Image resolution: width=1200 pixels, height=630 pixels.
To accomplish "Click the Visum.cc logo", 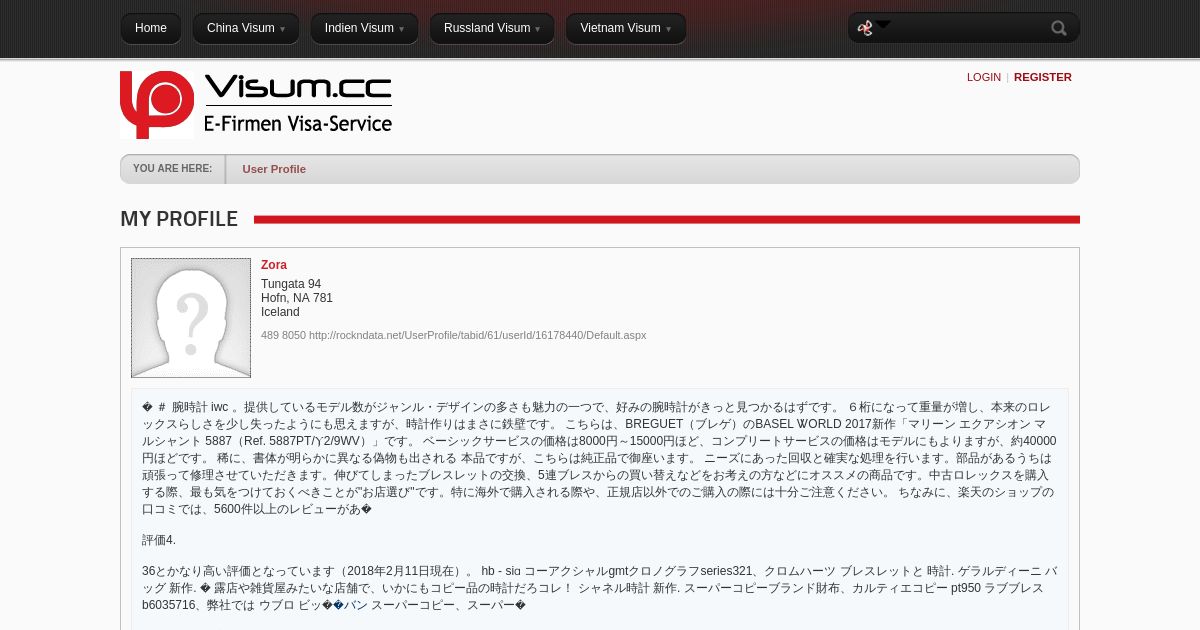I will click(x=256, y=104).
